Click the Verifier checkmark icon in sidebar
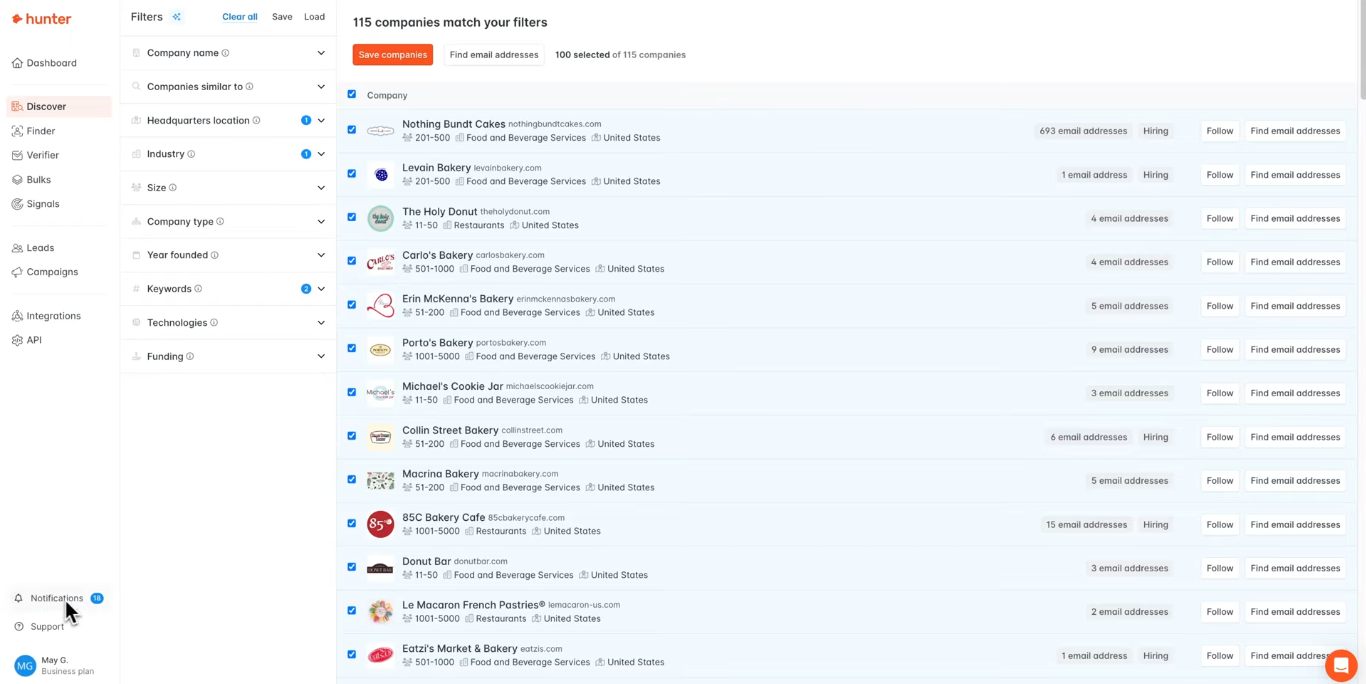This screenshot has height=684, width=1366. [x=17, y=155]
